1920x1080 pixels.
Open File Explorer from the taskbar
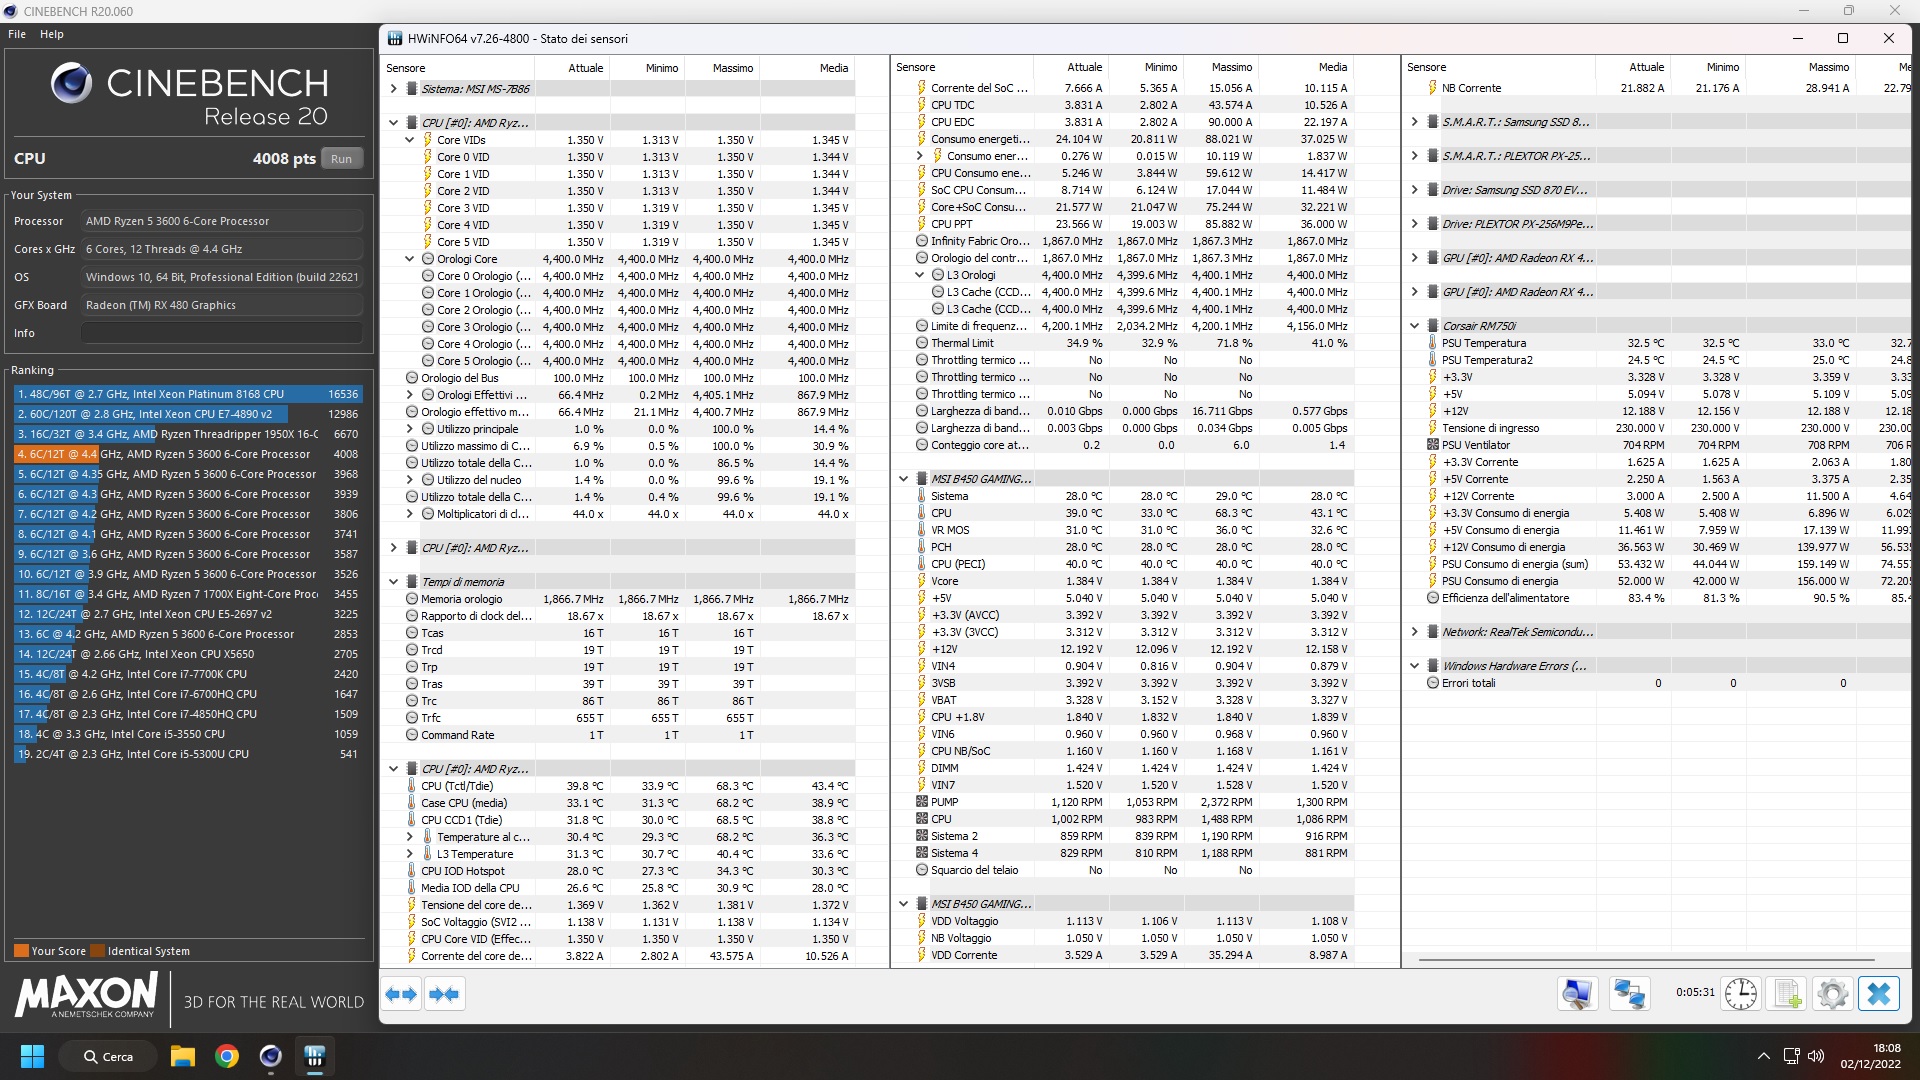pos(182,1056)
